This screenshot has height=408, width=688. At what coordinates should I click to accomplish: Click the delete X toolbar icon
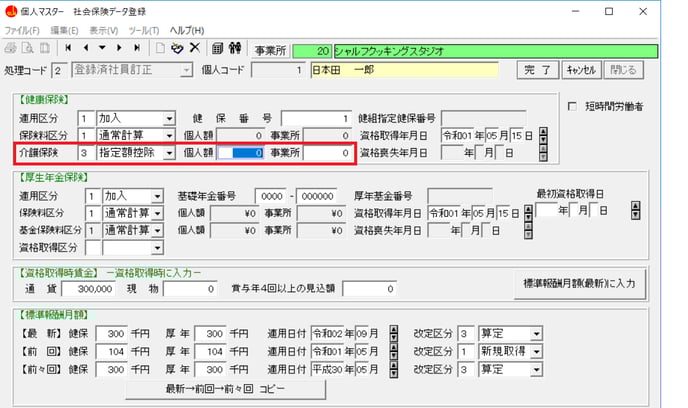pos(195,47)
